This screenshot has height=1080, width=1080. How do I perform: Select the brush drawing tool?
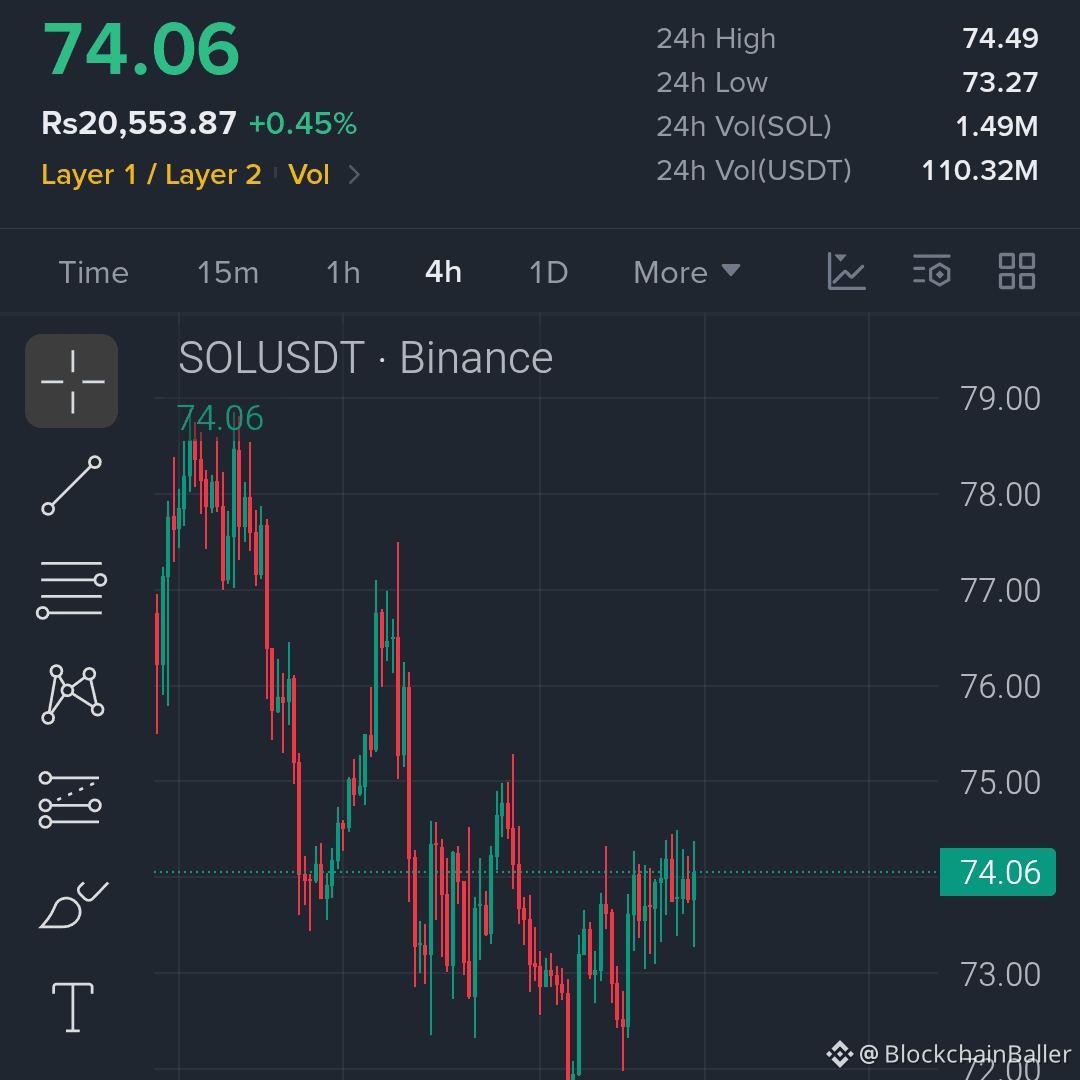coord(73,905)
